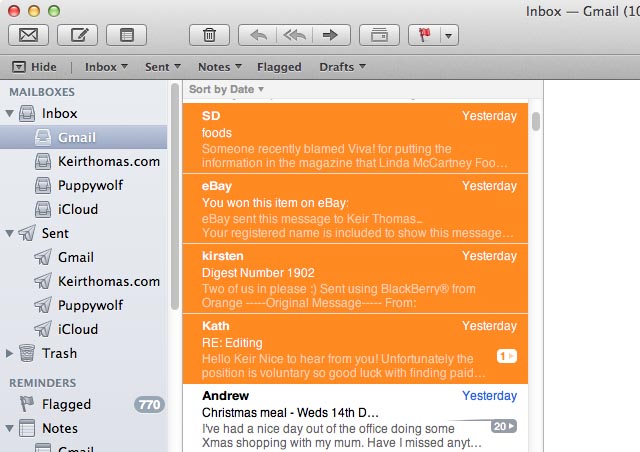
Task: Create a new note from toolbar
Action: (126, 35)
